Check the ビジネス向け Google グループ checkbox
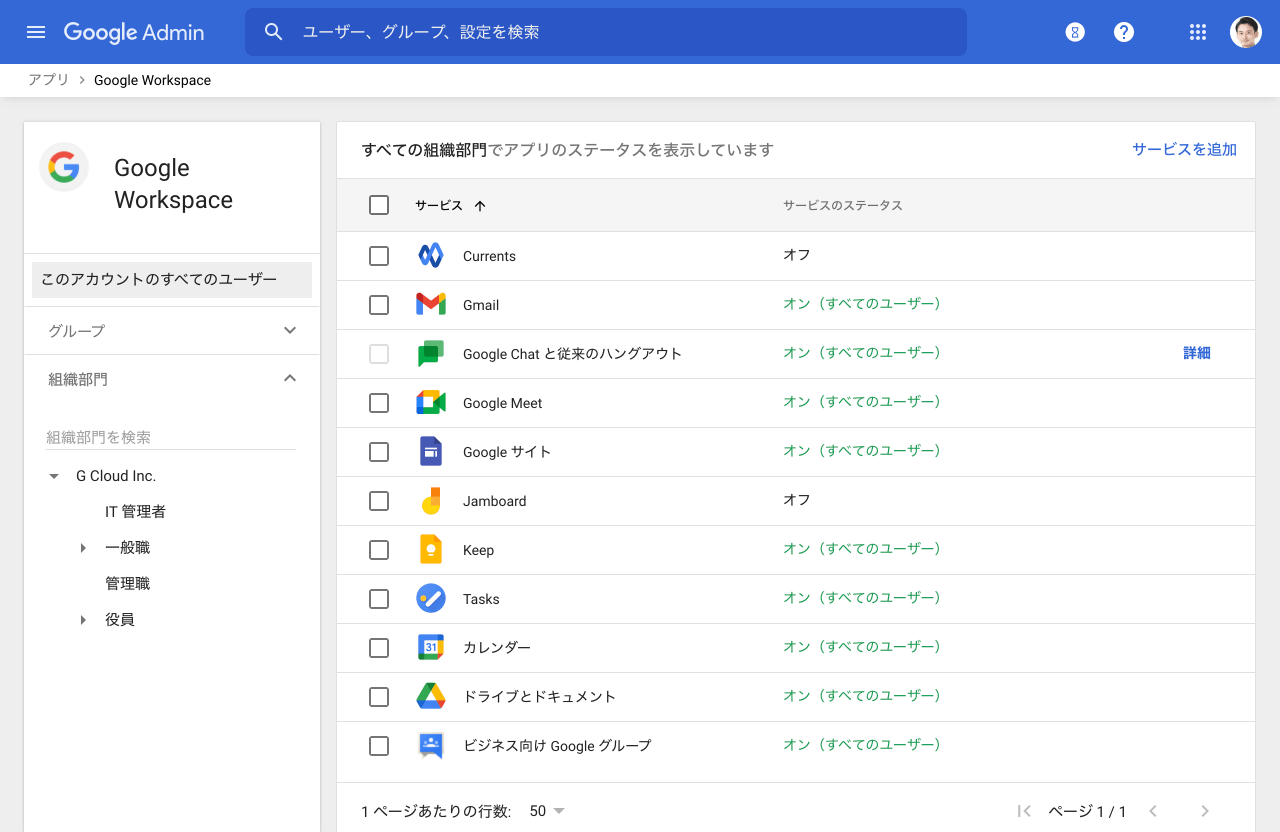The image size is (1280, 832). (379, 746)
